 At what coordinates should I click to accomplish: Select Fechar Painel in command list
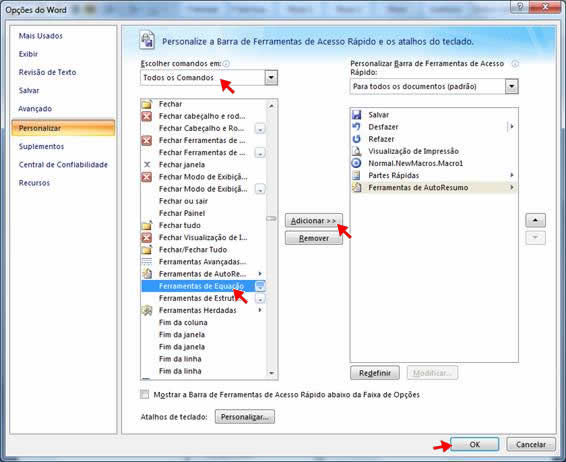(203, 213)
